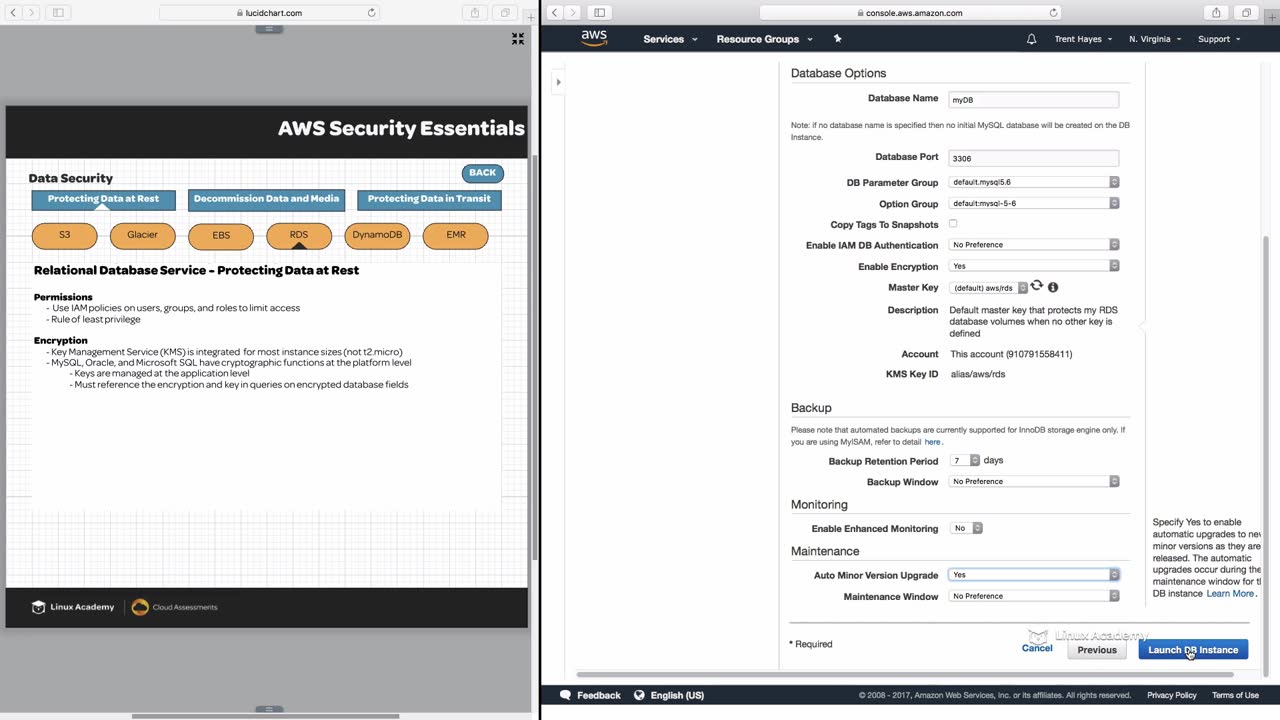Open the Privacy Policy link
1280x720 pixels.
(1172, 695)
